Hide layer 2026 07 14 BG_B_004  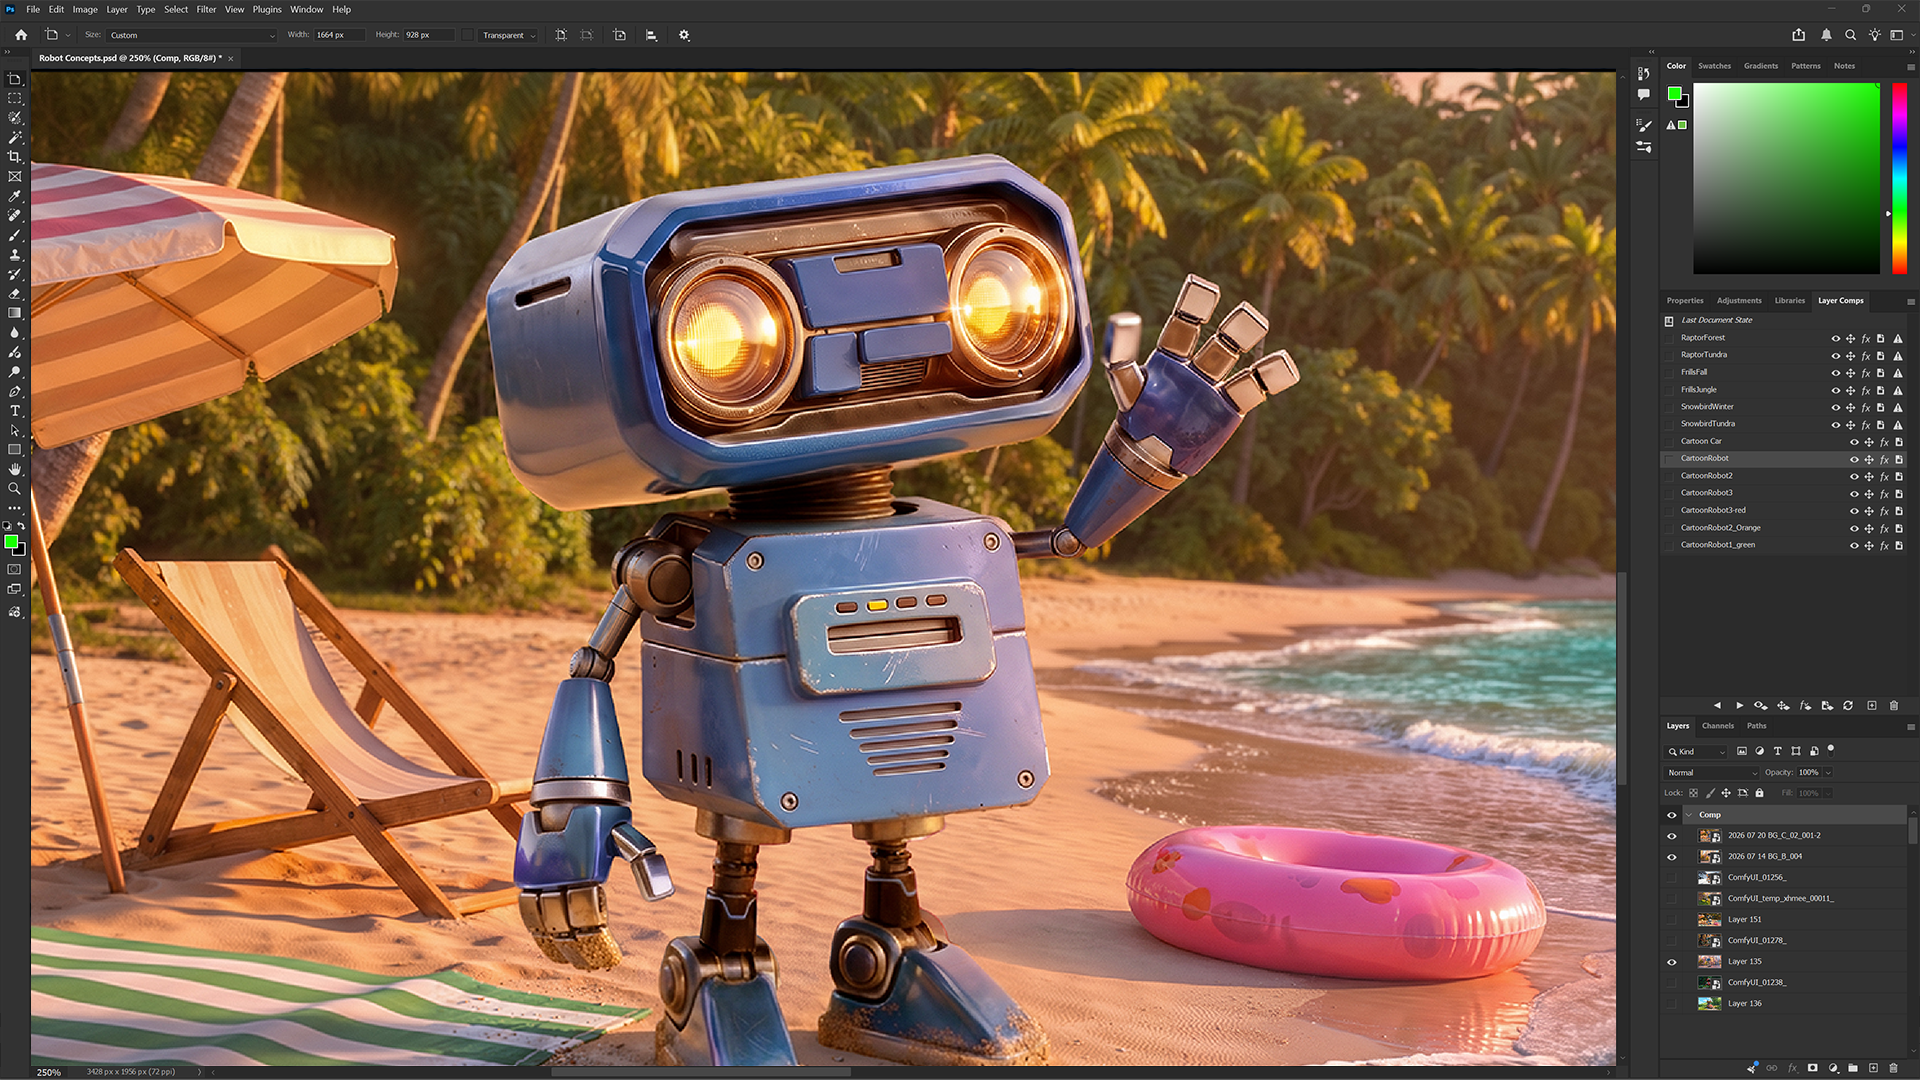pos(1672,857)
